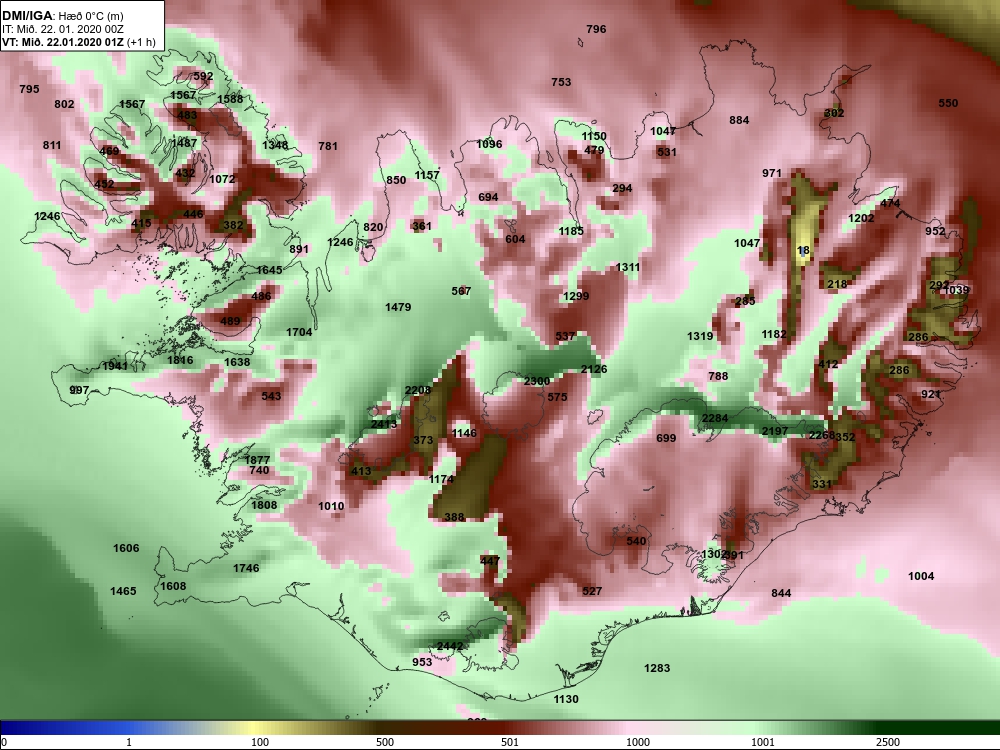
Task: Select the map value 2284
Action: (715, 418)
